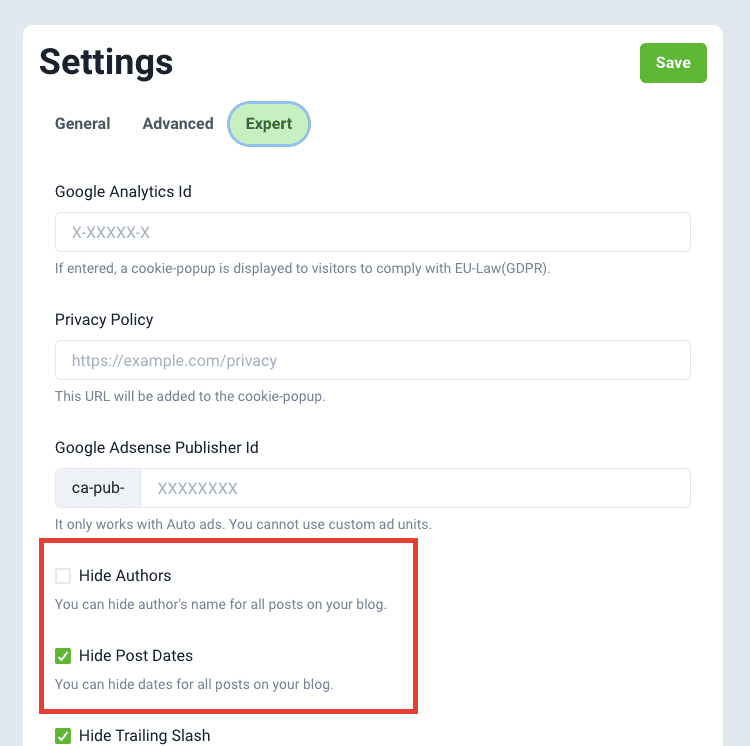
Task: Click into the Privacy Policy URL field
Action: click(372, 360)
